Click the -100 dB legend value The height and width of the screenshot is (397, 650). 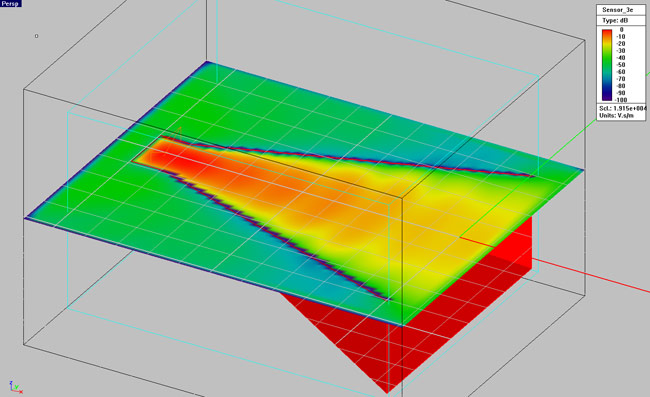point(621,100)
